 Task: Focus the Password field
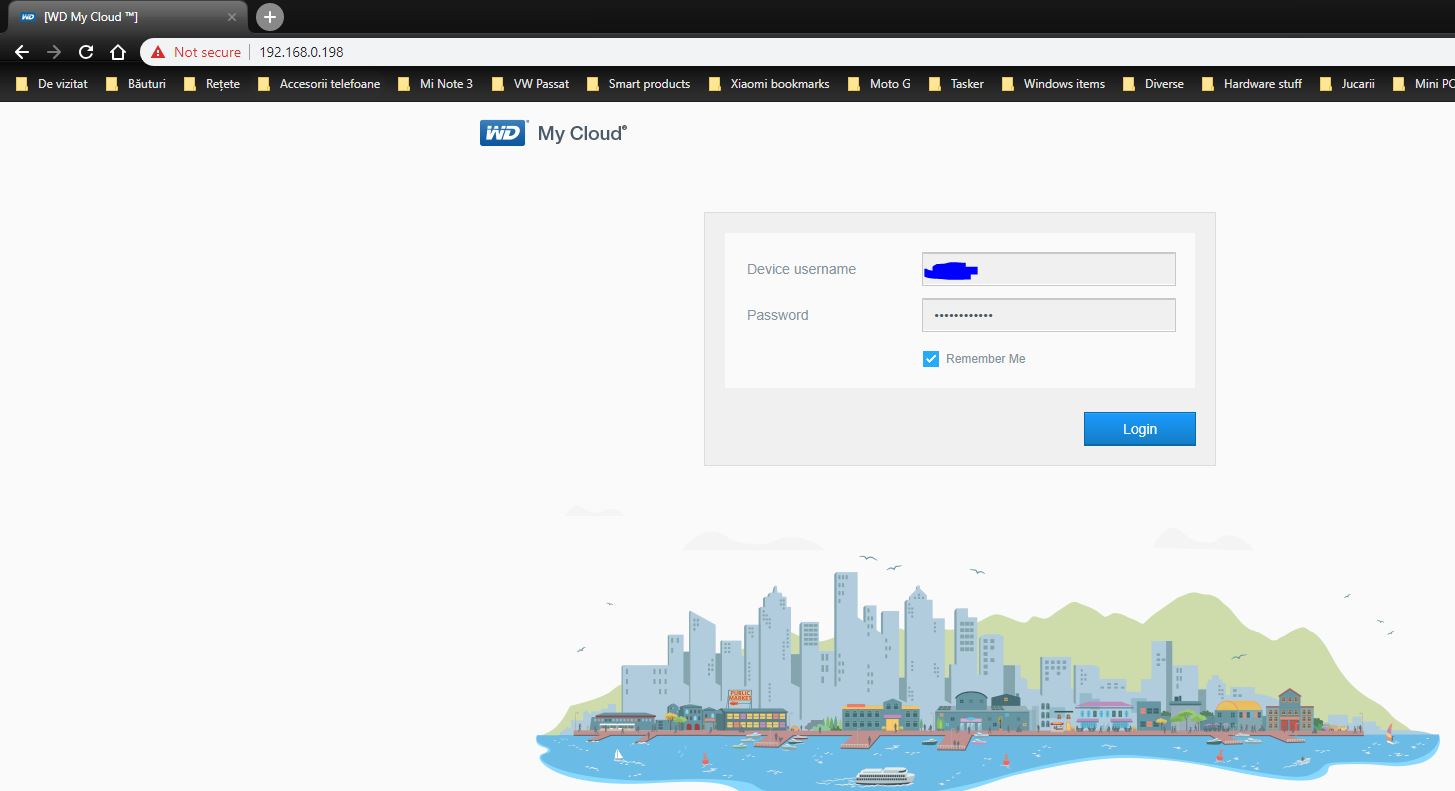1048,315
